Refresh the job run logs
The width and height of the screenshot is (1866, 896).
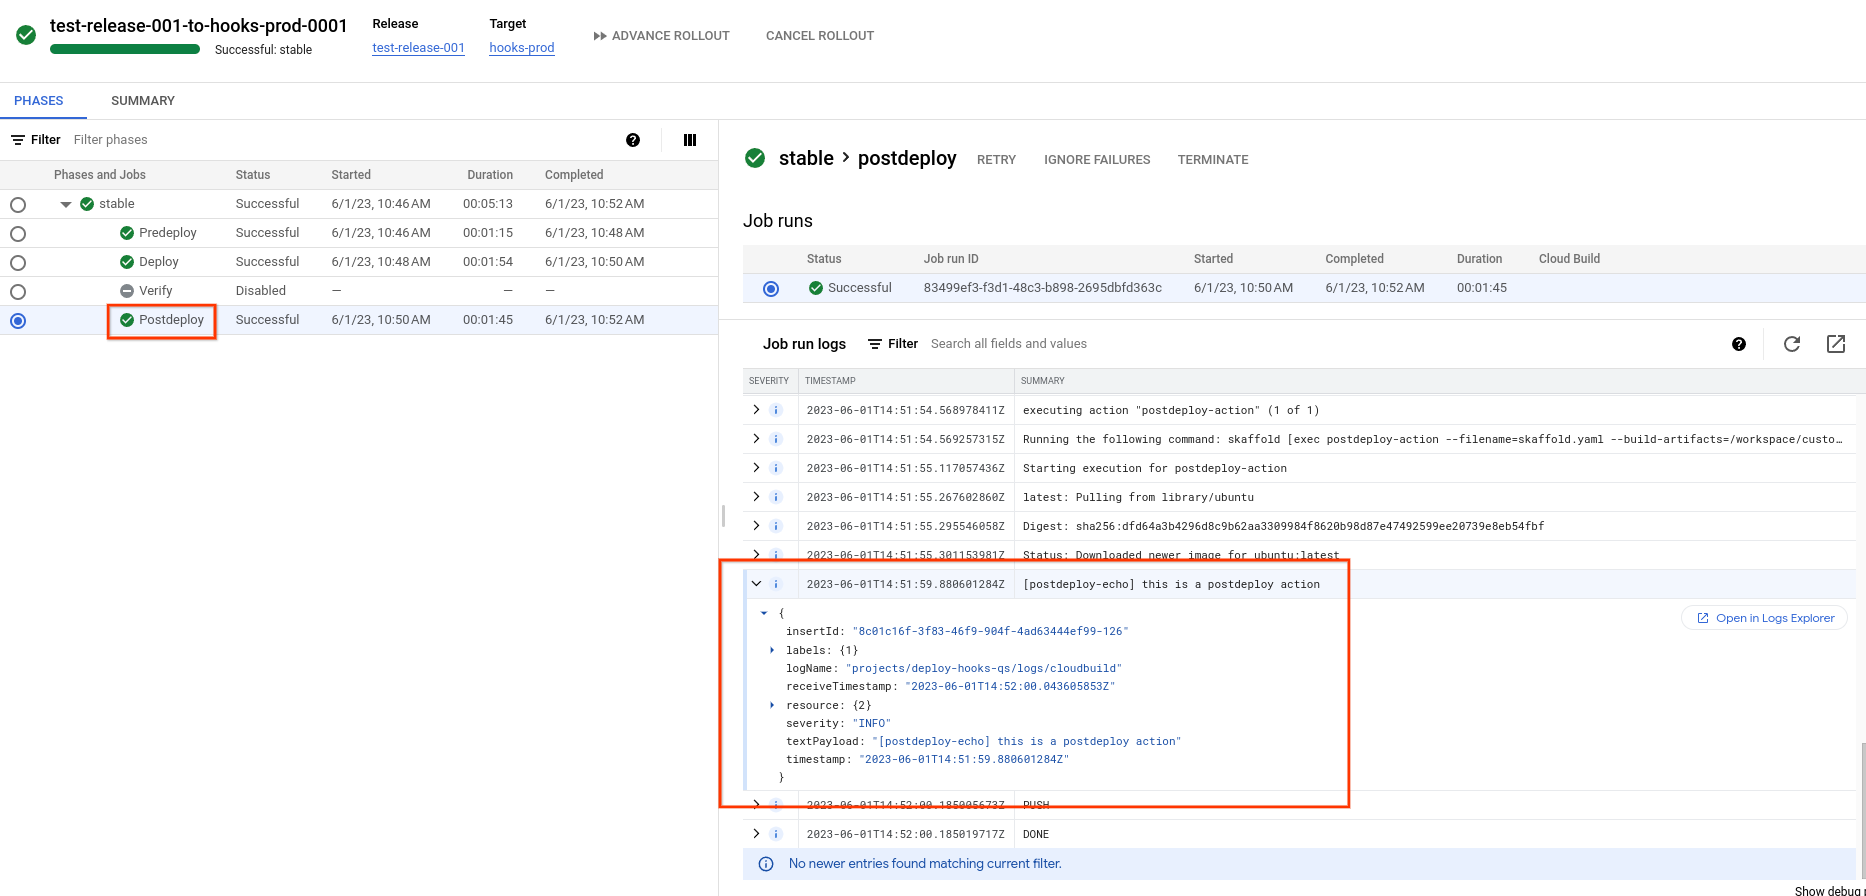1792,344
